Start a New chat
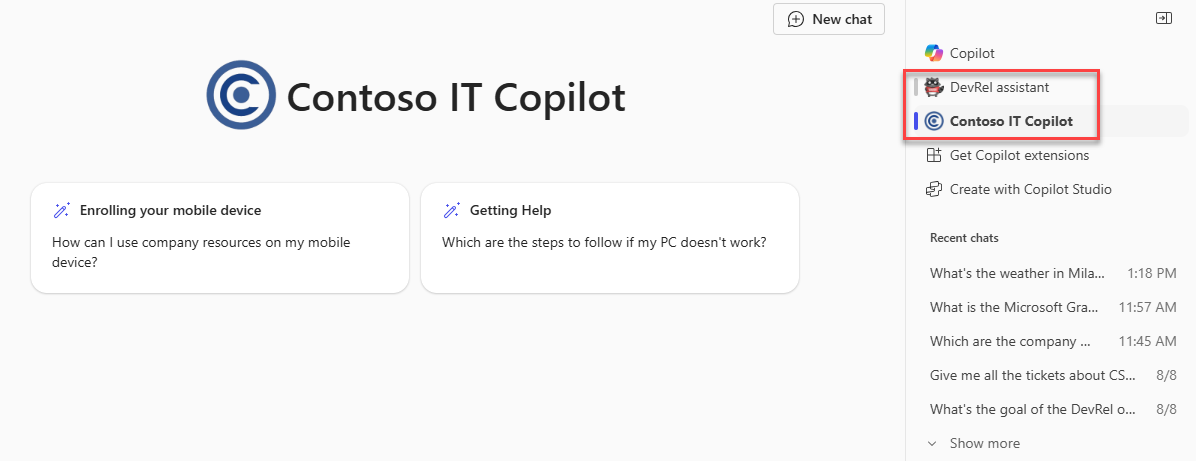Viewport: 1196px width, 461px height. (829, 19)
